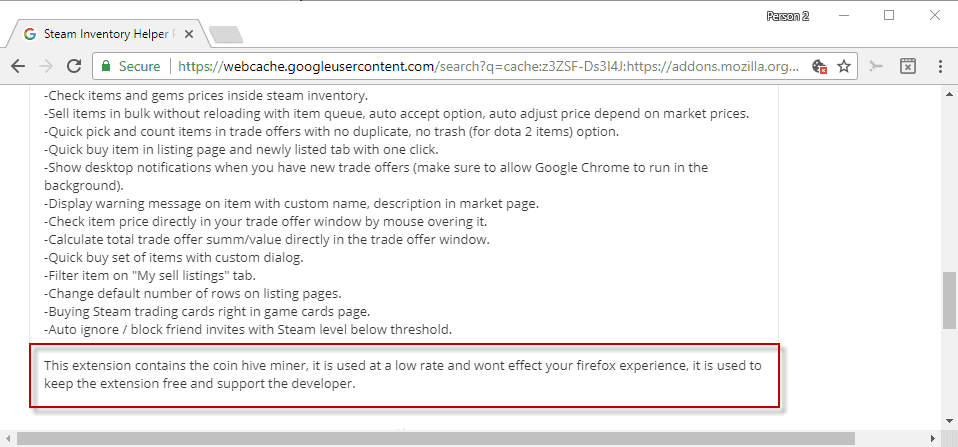958x447 pixels.
Task: Click the forward navigation arrow
Action: pos(46,66)
